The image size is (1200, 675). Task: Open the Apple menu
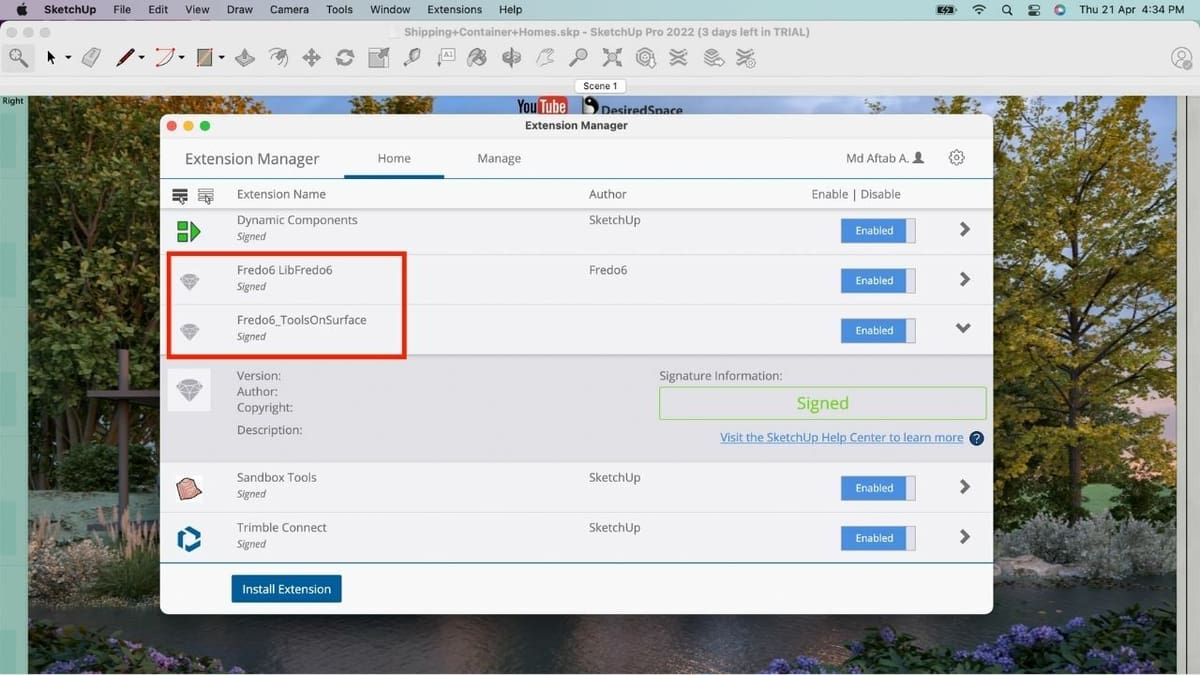click(x=21, y=9)
